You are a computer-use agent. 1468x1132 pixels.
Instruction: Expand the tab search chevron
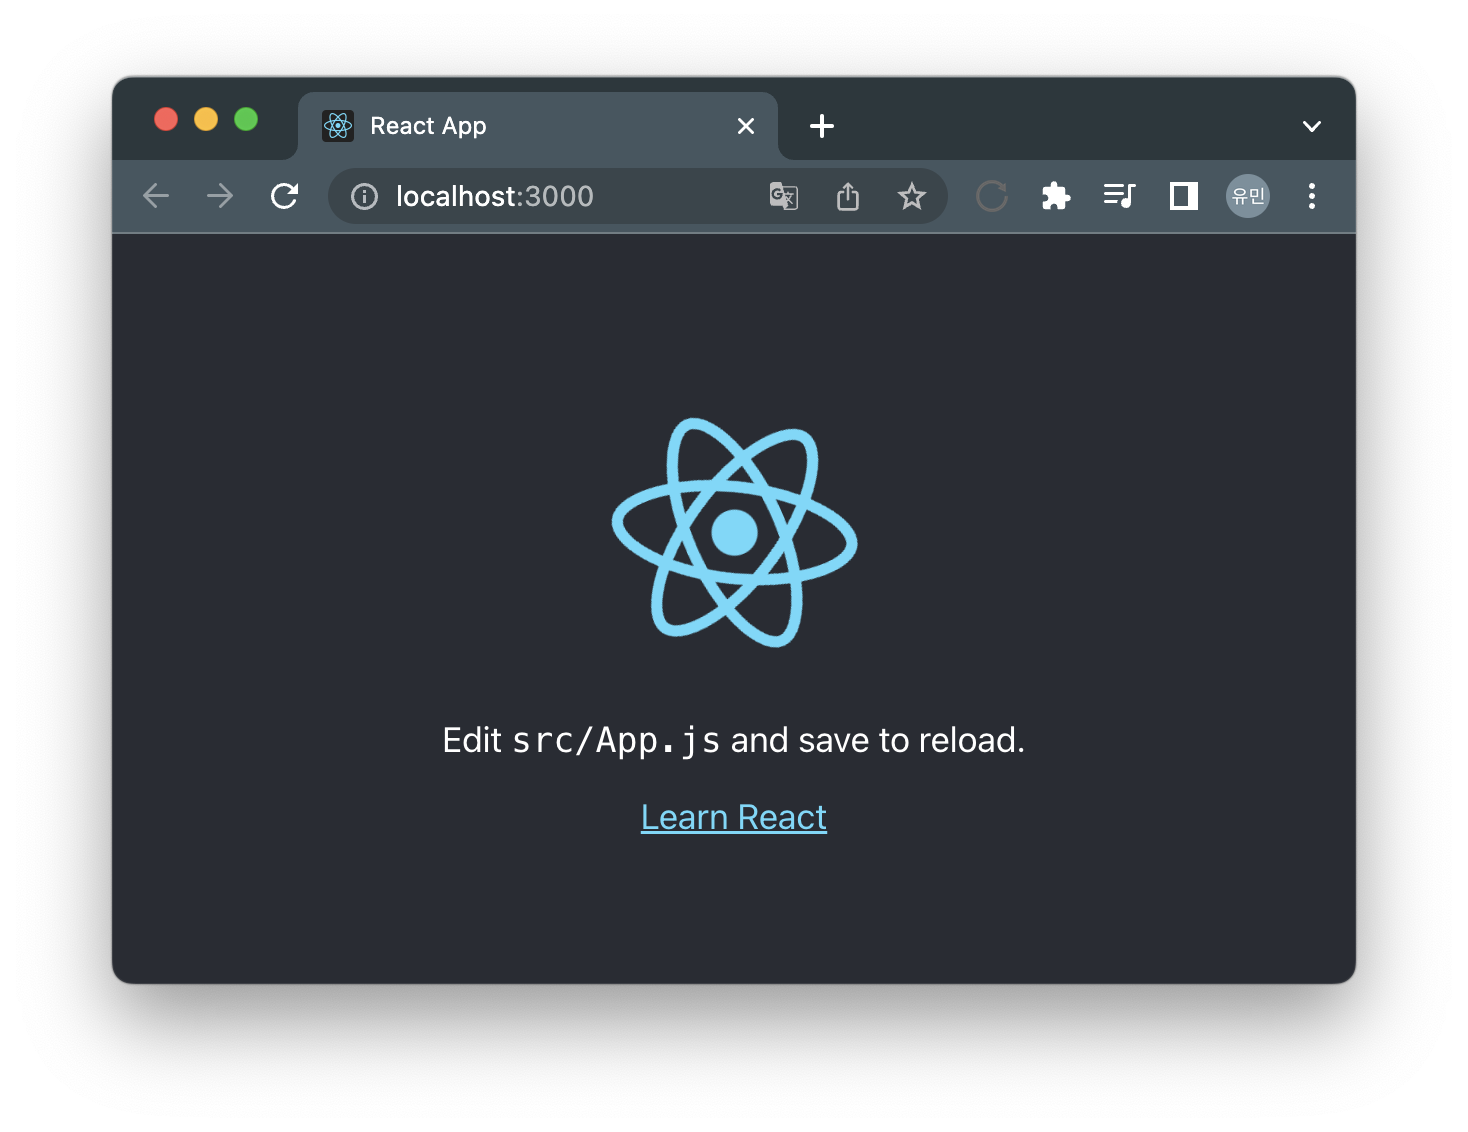(1312, 126)
